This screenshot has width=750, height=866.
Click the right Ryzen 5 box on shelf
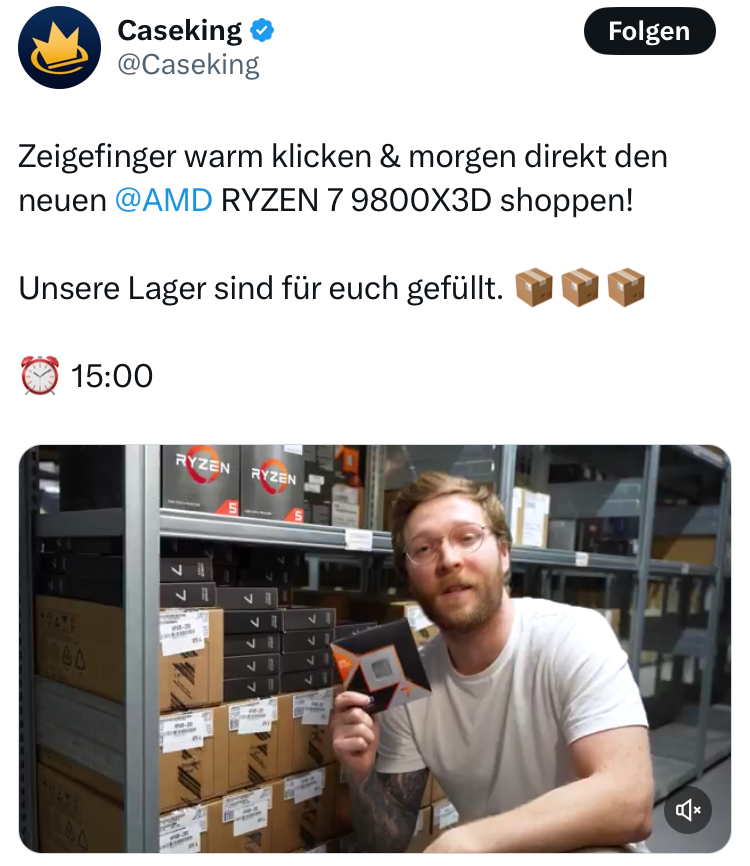(x=272, y=485)
